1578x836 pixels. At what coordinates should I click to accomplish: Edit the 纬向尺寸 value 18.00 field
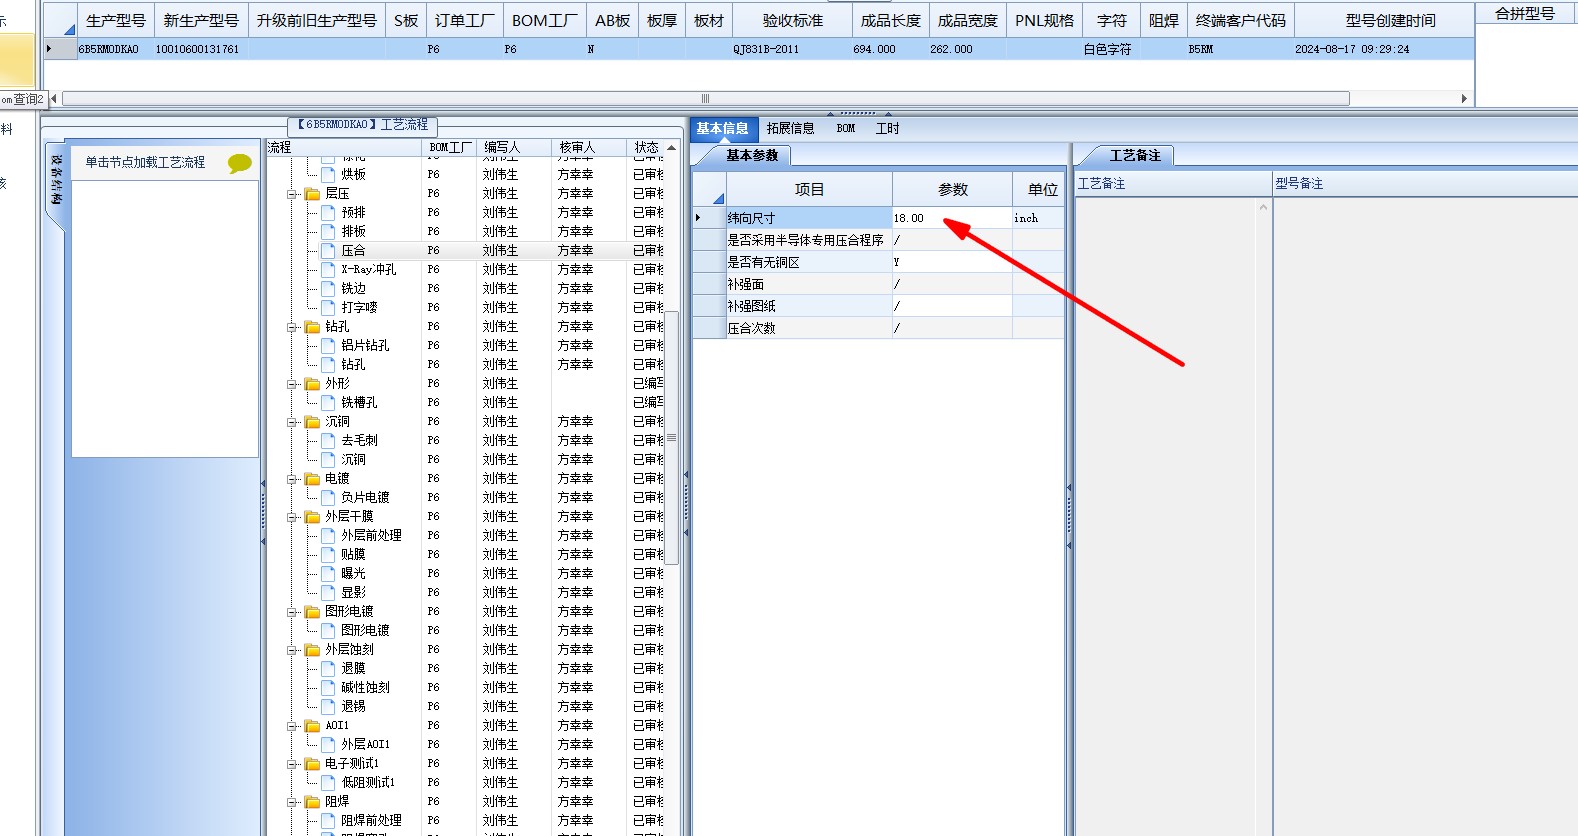click(951, 218)
